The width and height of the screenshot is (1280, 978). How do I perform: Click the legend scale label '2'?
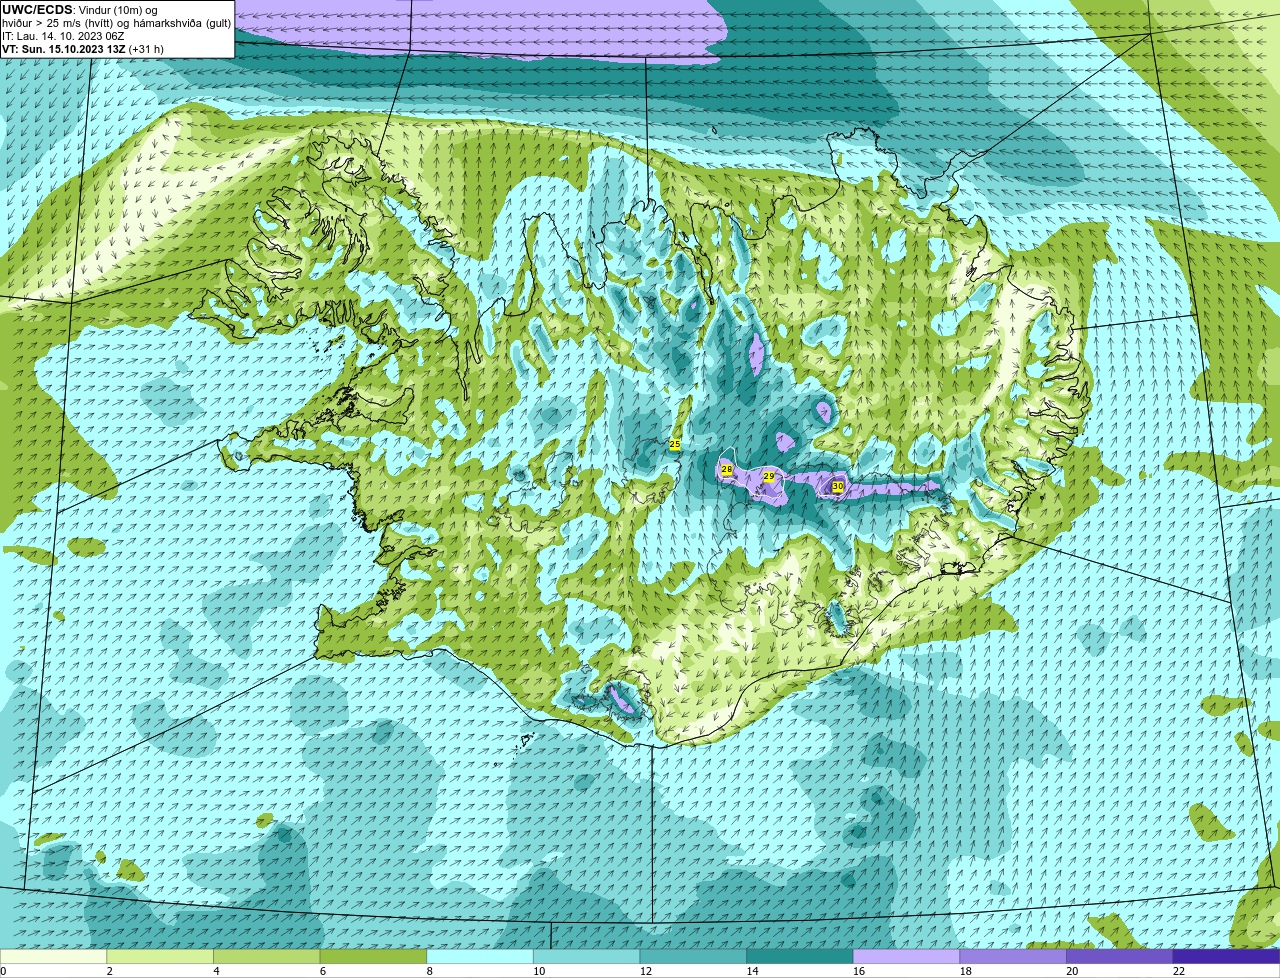(x=110, y=970)
